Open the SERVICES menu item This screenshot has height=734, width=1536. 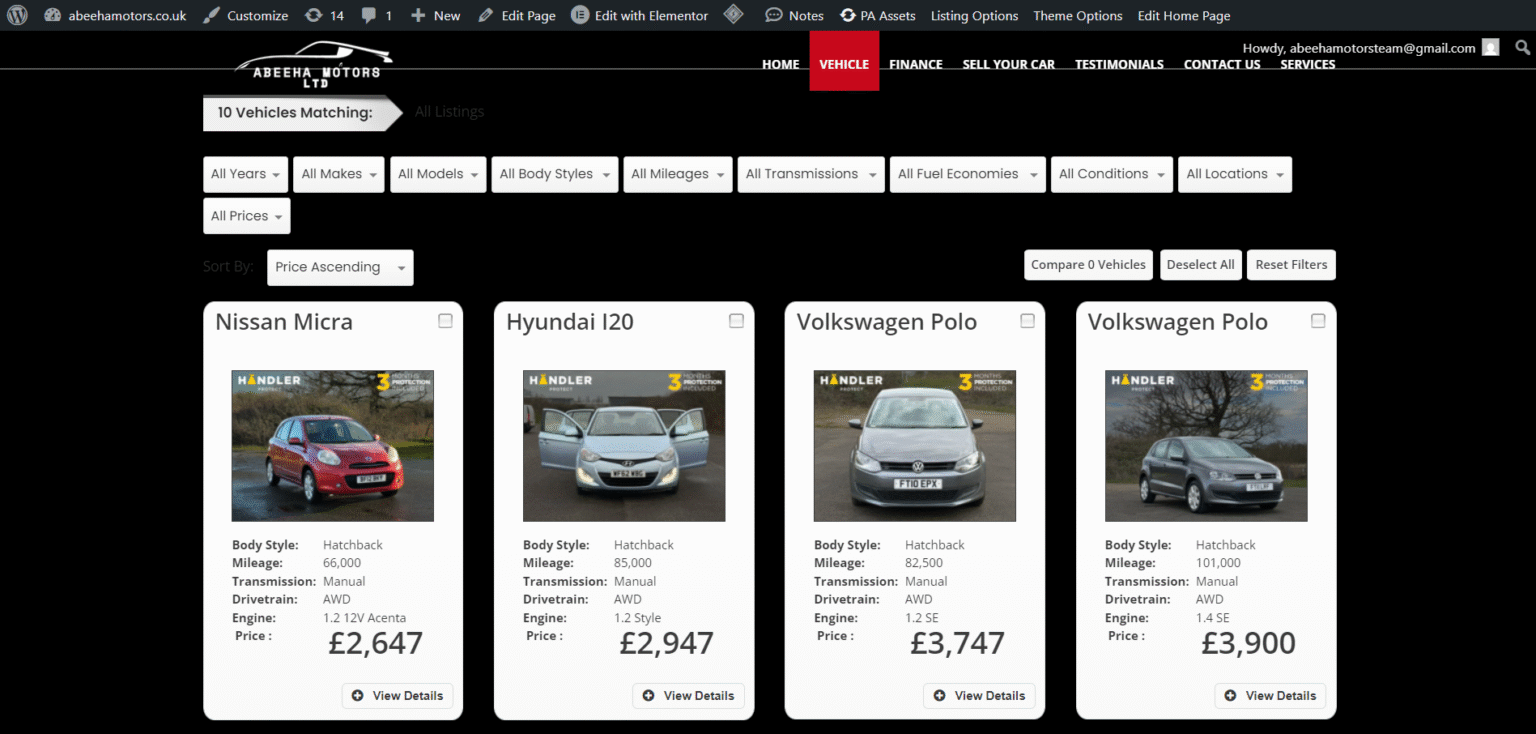coord(1308,64)
